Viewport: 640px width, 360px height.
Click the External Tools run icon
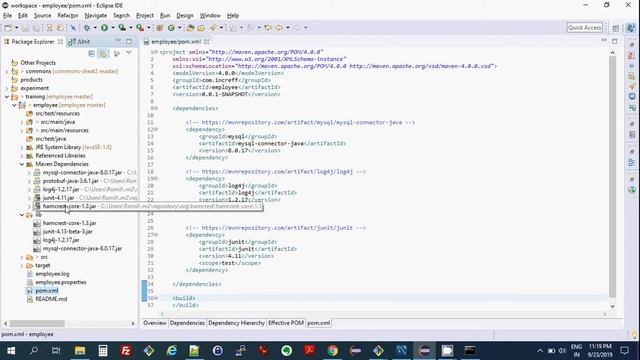coord(140,28)
